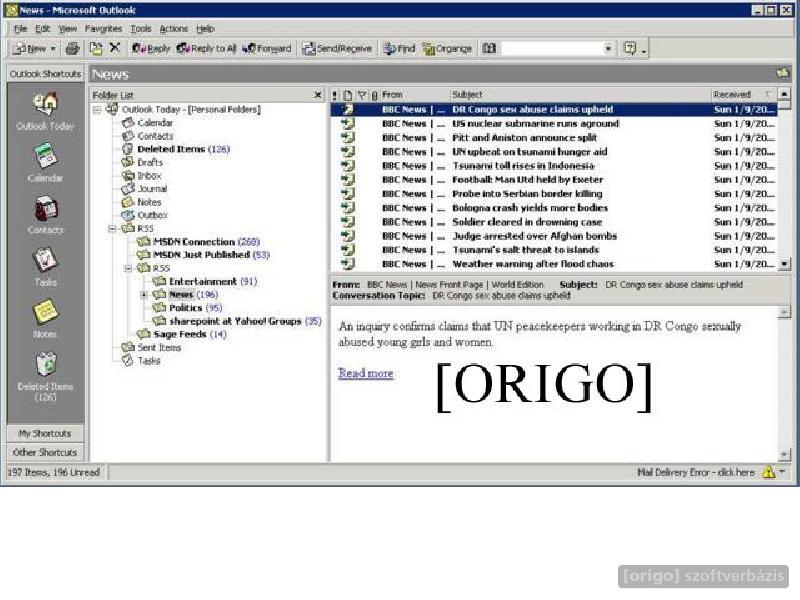Collapse the Outlook Today Personal Folders tree

97,110
